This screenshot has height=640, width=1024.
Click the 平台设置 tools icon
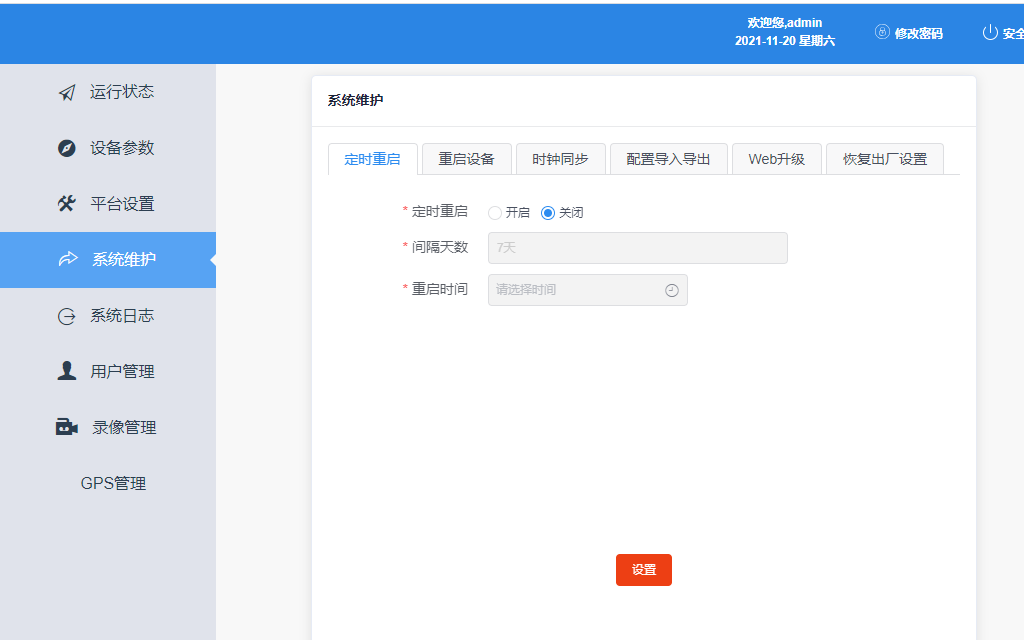pyautogui.click(x=66, y=204)
